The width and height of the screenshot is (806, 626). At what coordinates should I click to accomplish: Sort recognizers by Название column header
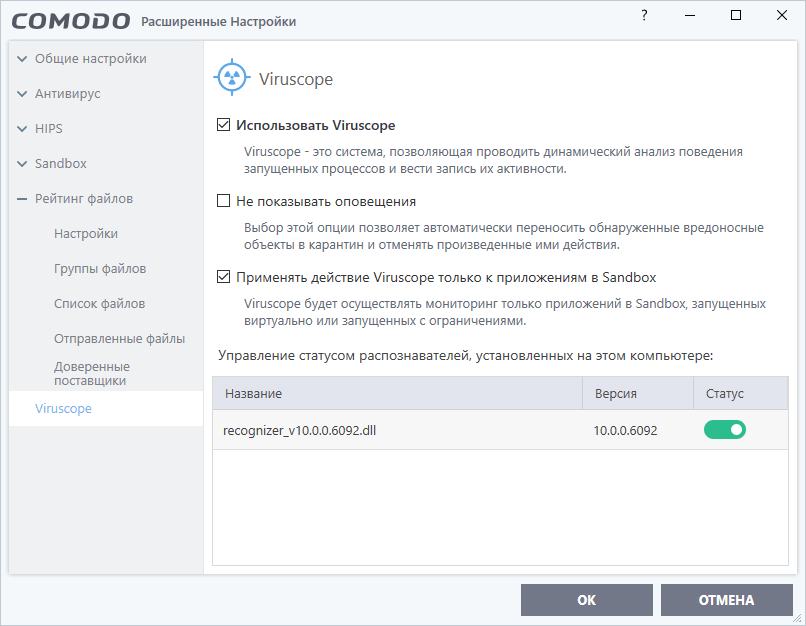pyautogui.click(x=254, y=394)
